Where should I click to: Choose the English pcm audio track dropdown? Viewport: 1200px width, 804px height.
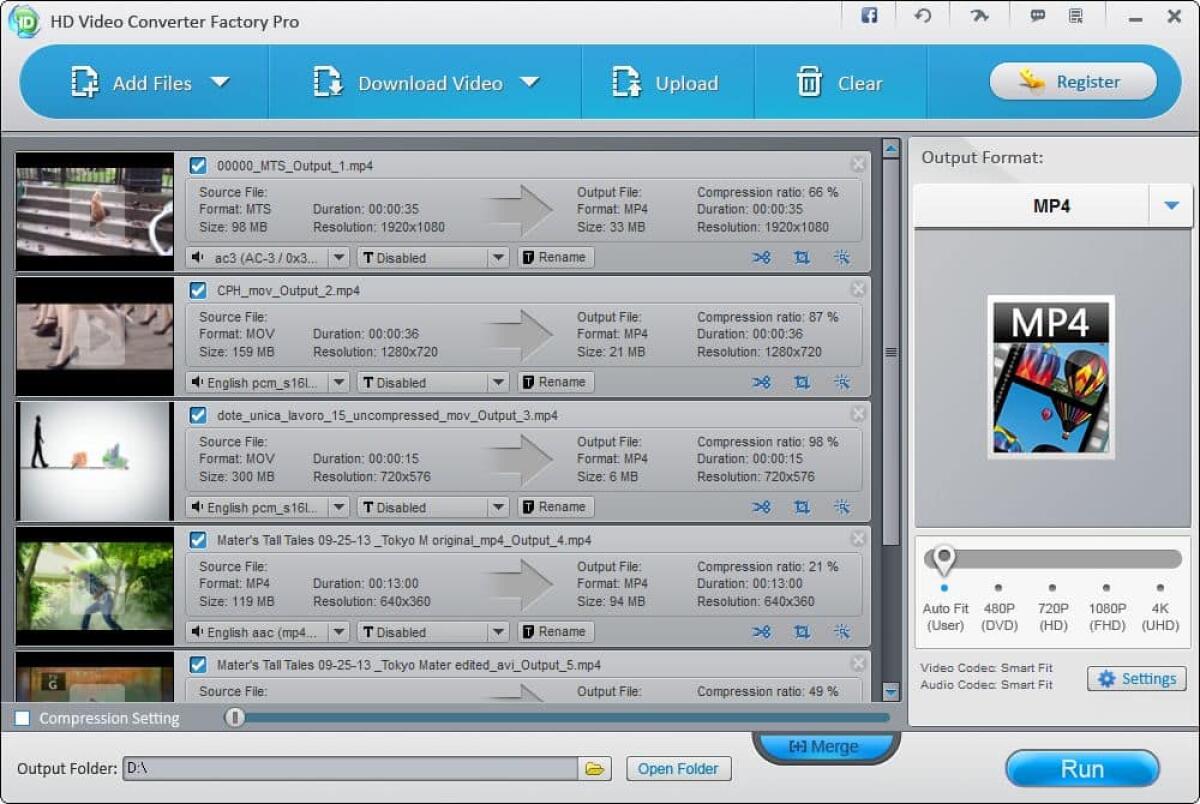tap(268, 382)
